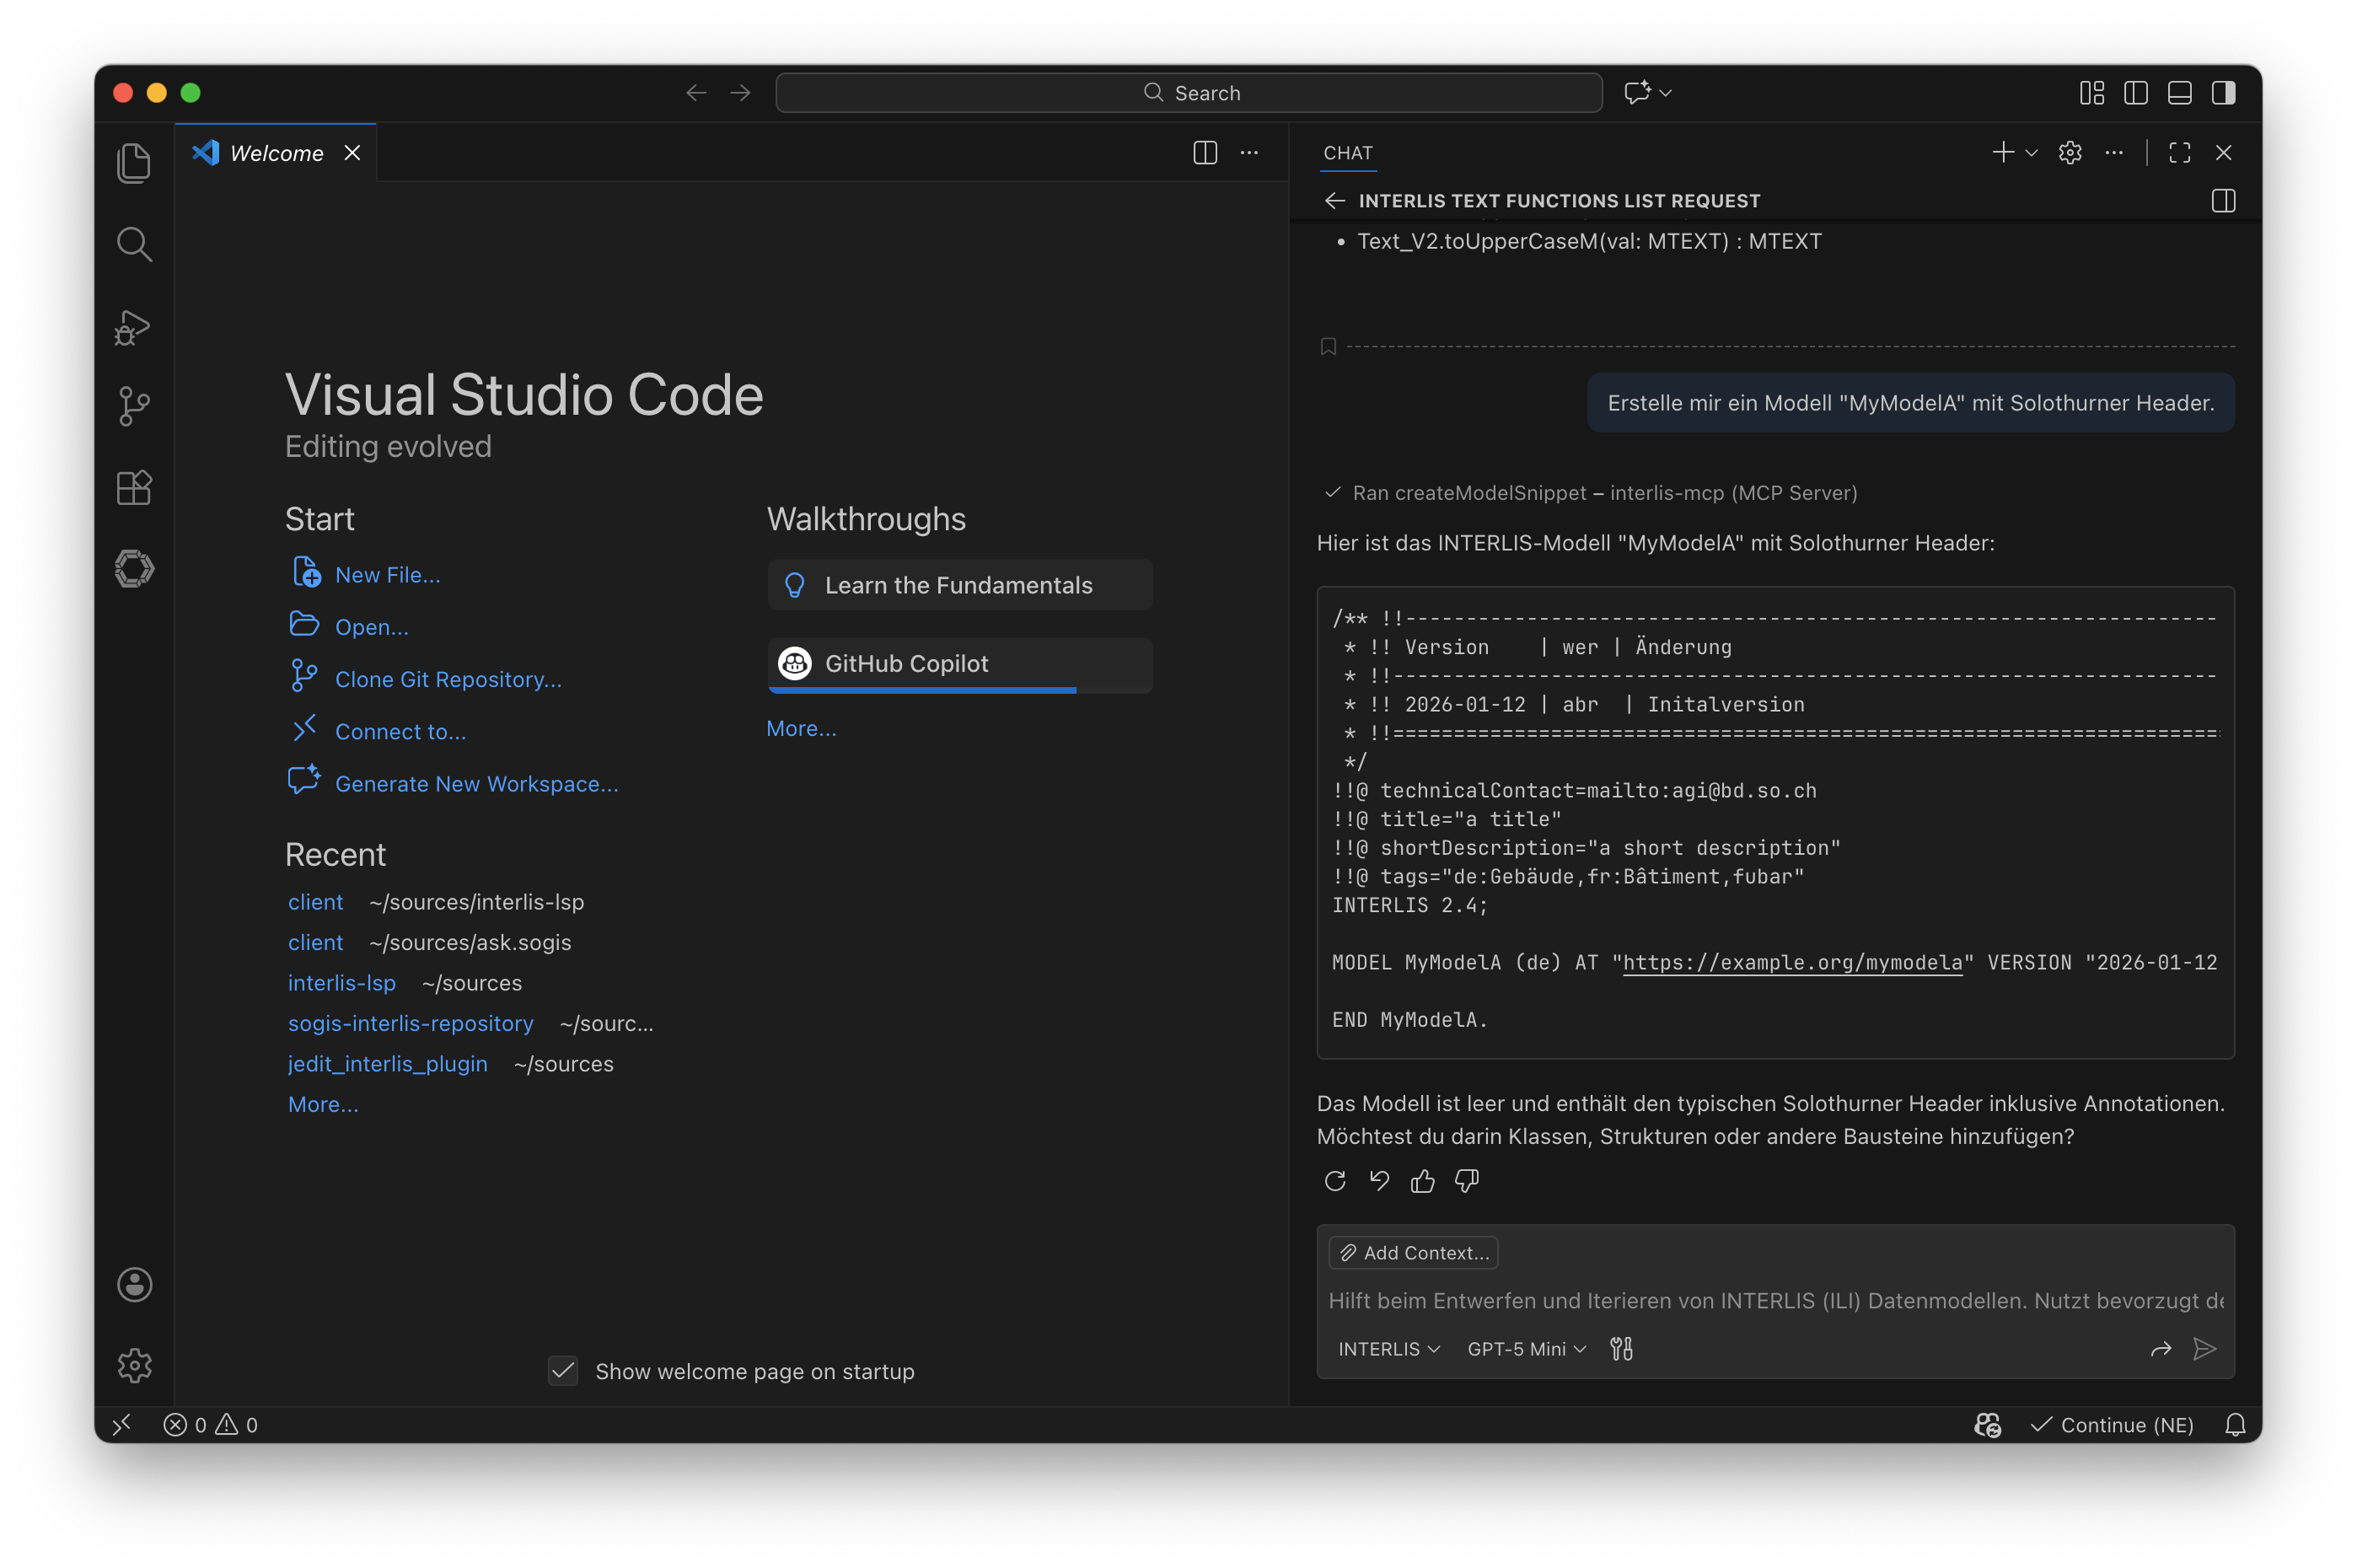Toggle thumbs down on the model answer

pyautogui.click(x=1466, y=1181)
